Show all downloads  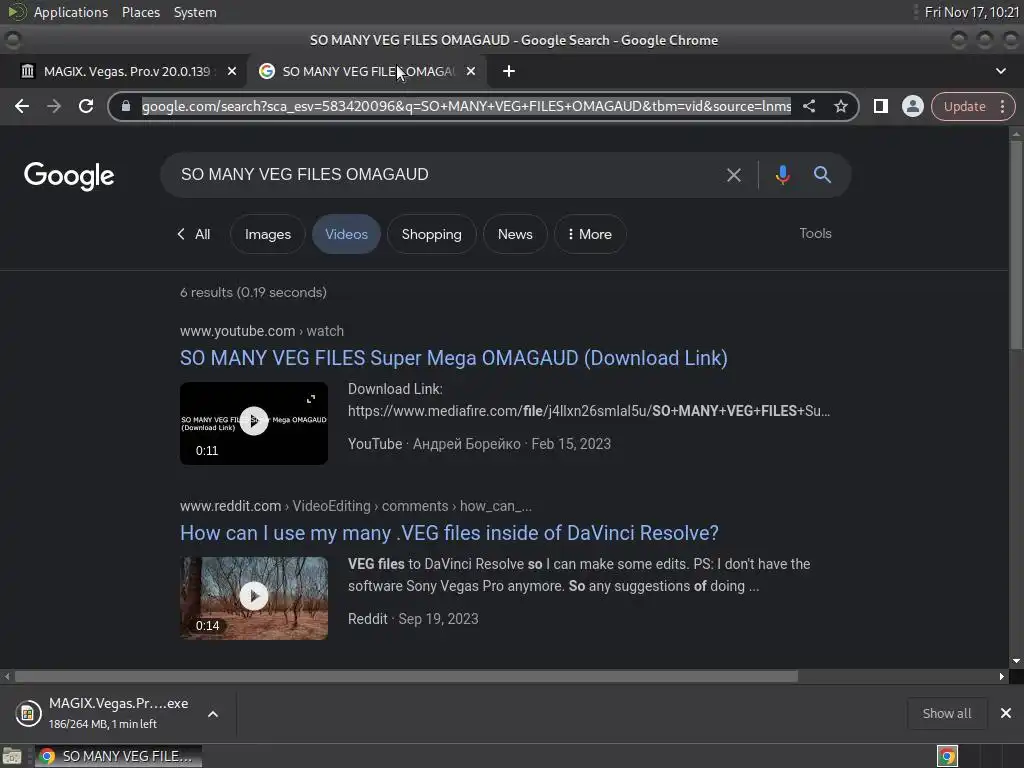point(946,713)
